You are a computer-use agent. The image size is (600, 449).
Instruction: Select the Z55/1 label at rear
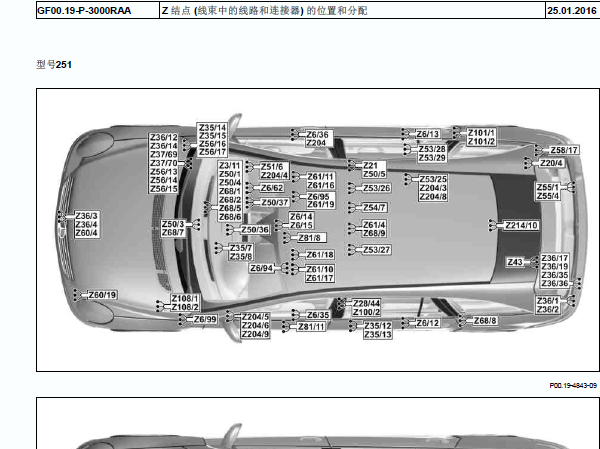coord(548,188)
